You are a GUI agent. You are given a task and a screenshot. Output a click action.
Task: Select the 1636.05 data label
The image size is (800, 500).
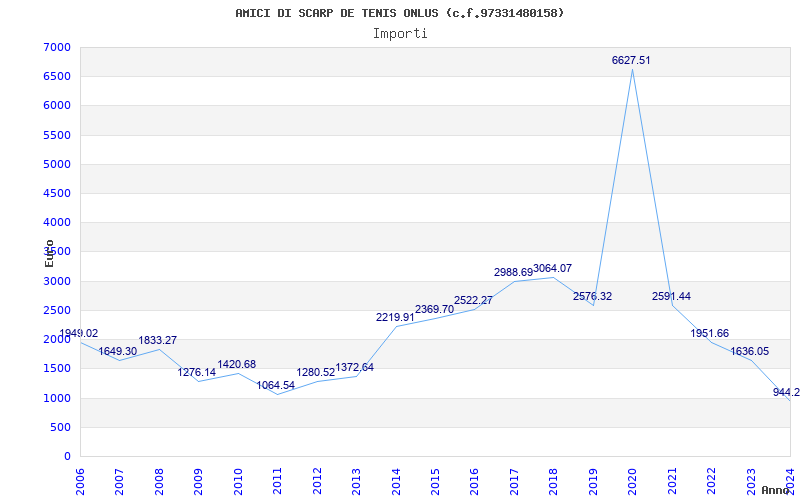point(749,352)
